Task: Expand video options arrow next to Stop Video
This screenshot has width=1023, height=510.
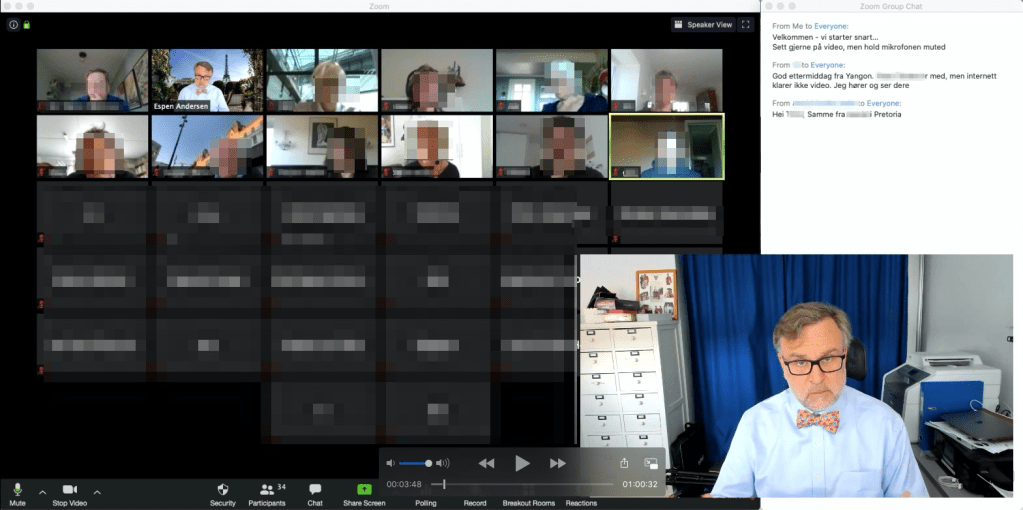Action: pos(97,491)
